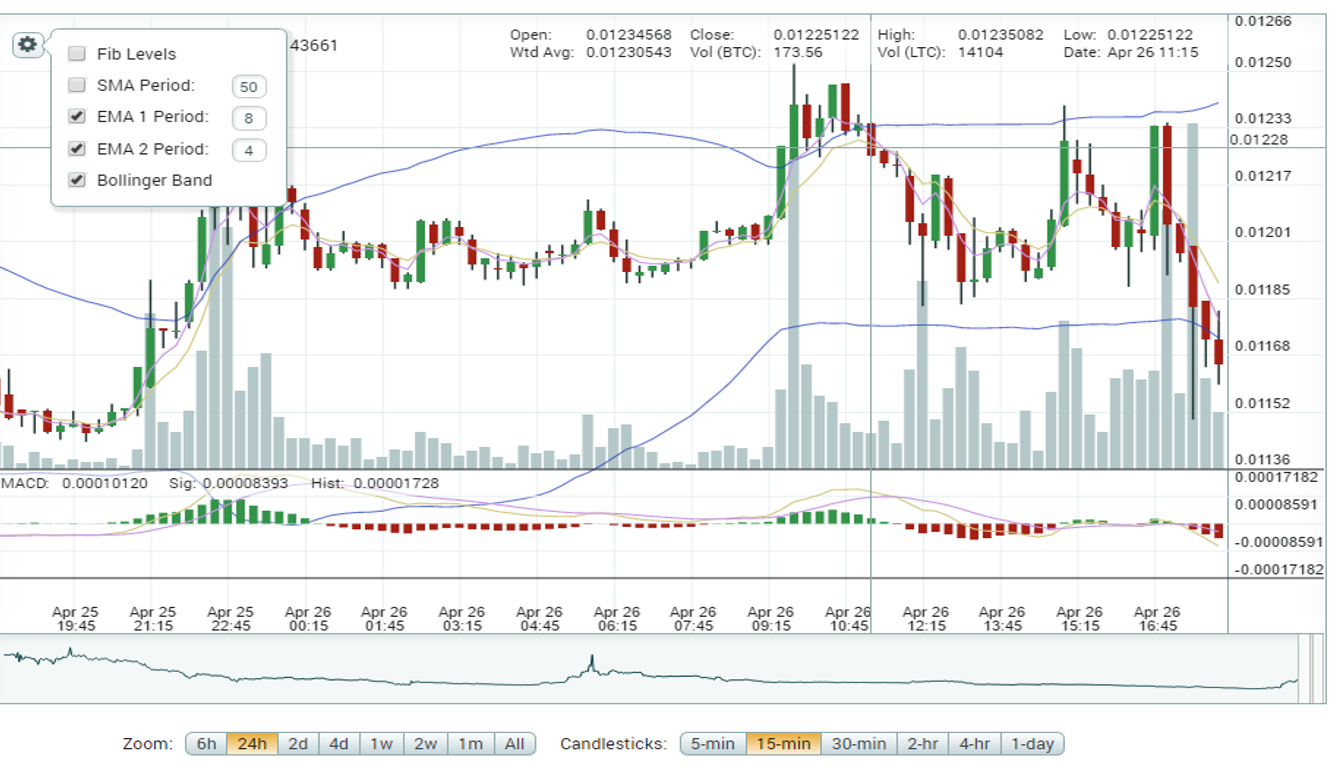The width and height of the screenshot is (1336, 770).
Task: Click the 0.01228 price marker on axis
Action: pos(1257,139)
